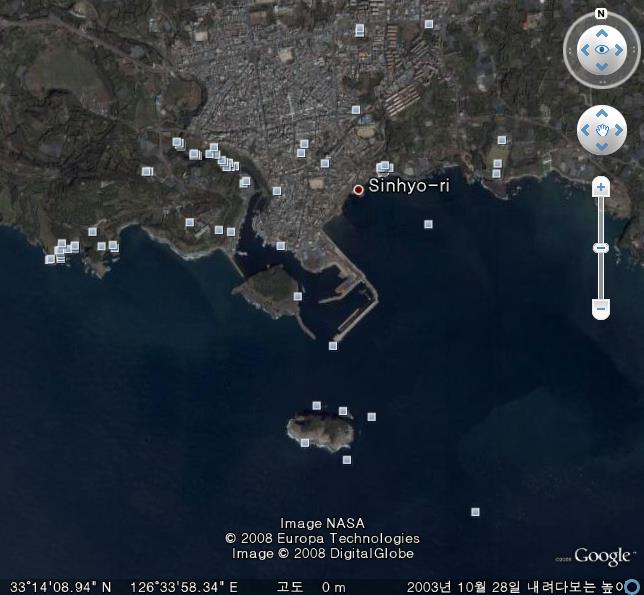The width and height of the screenshot is (644, 595).
Task: Open photo icon in open sea east of Sinhyo-ri
Action: [x=428, y=224]
